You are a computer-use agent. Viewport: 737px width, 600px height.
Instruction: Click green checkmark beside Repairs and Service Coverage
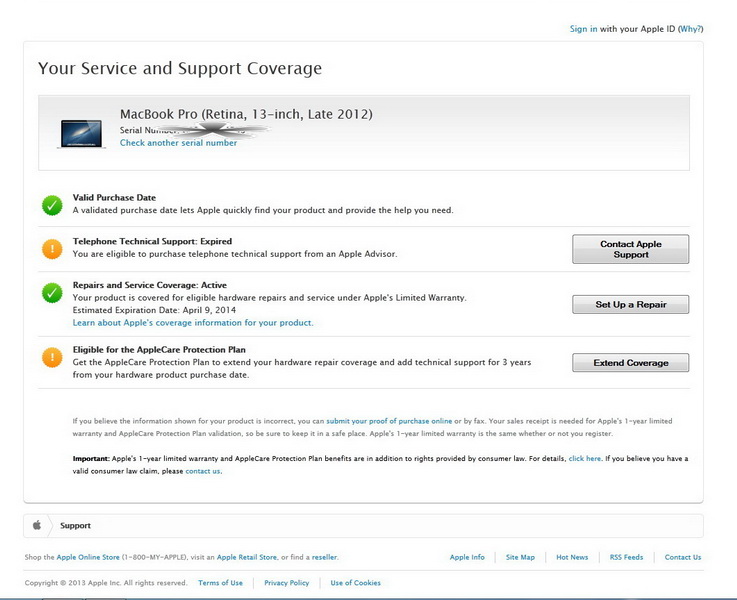(x=52, y=293)
